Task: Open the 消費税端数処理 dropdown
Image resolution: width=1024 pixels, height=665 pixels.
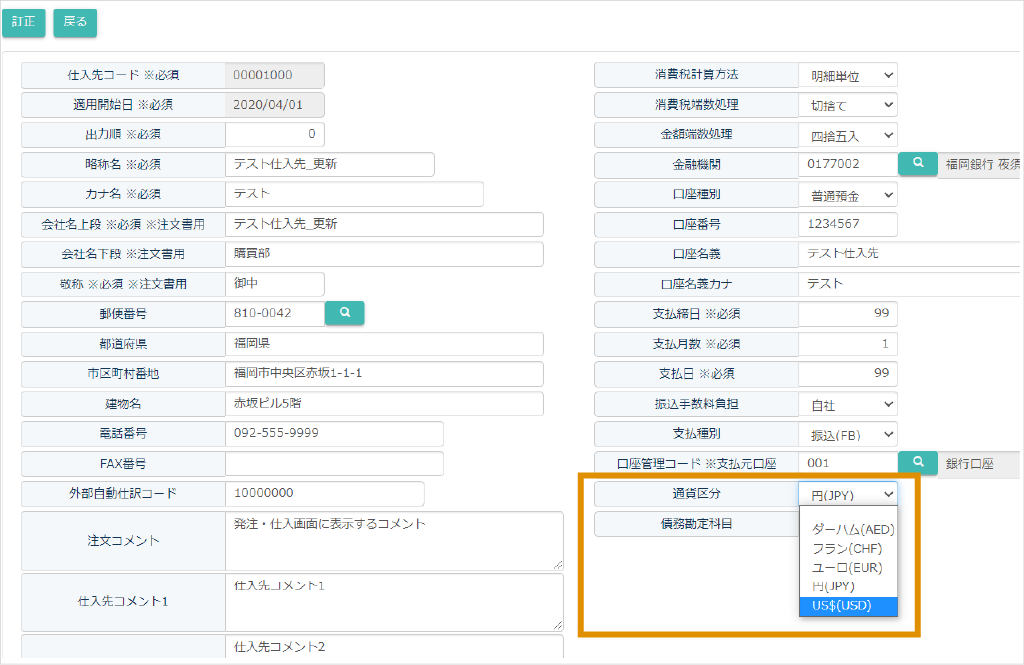Action: tap(847, 105)
